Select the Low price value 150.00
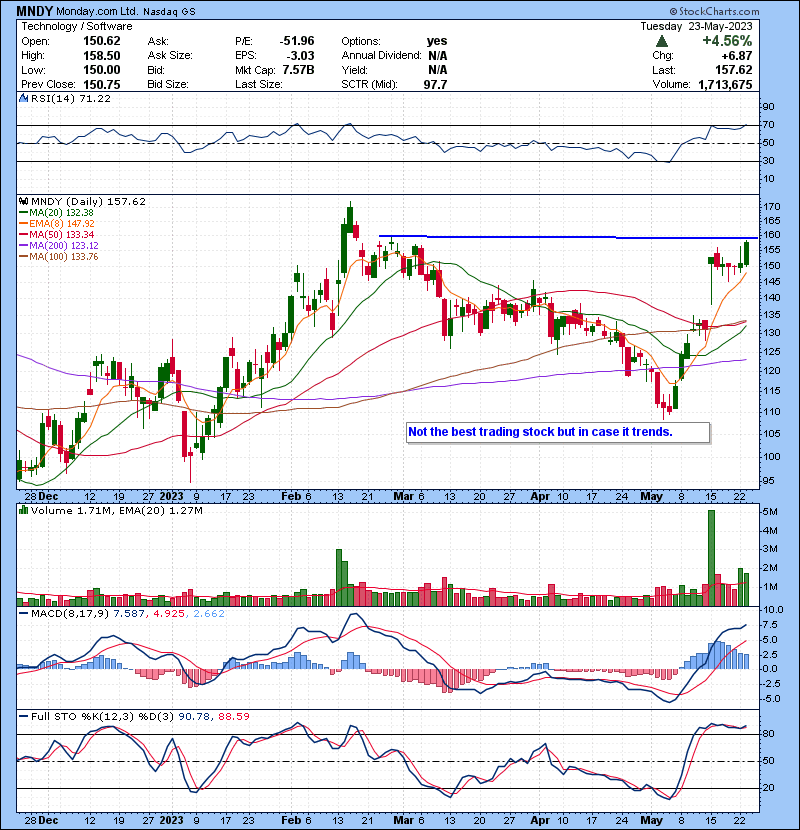Screen dimensions: 800x830 click(x=102, y=70)
